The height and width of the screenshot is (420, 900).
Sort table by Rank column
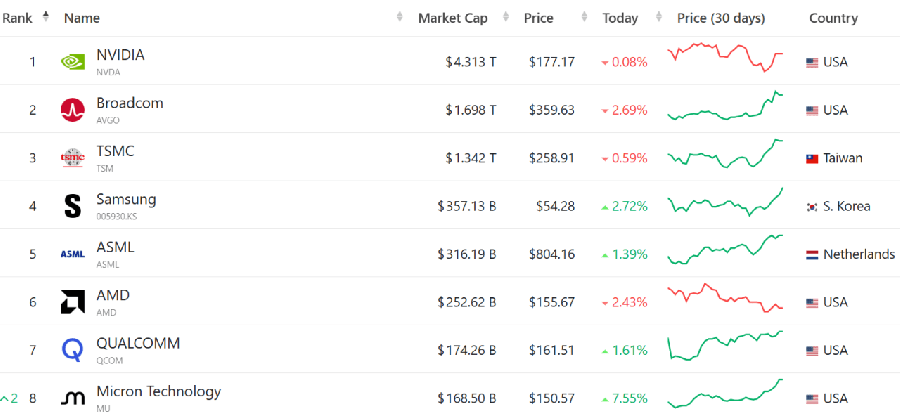tap(18, 18)
